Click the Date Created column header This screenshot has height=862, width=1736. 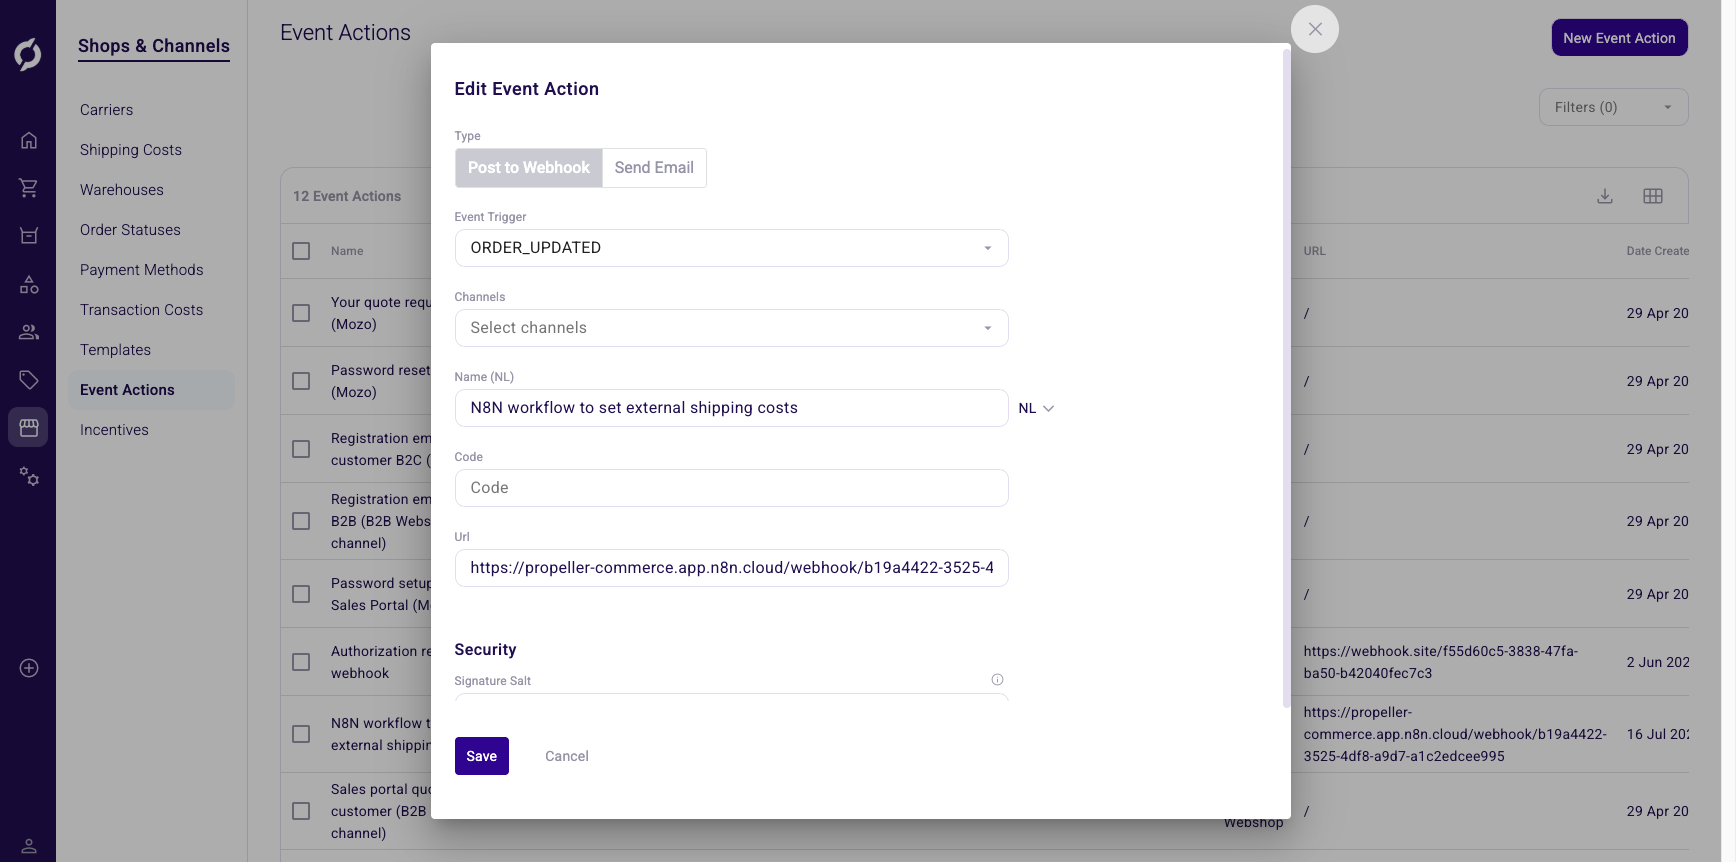click(x=1657, y=251)
